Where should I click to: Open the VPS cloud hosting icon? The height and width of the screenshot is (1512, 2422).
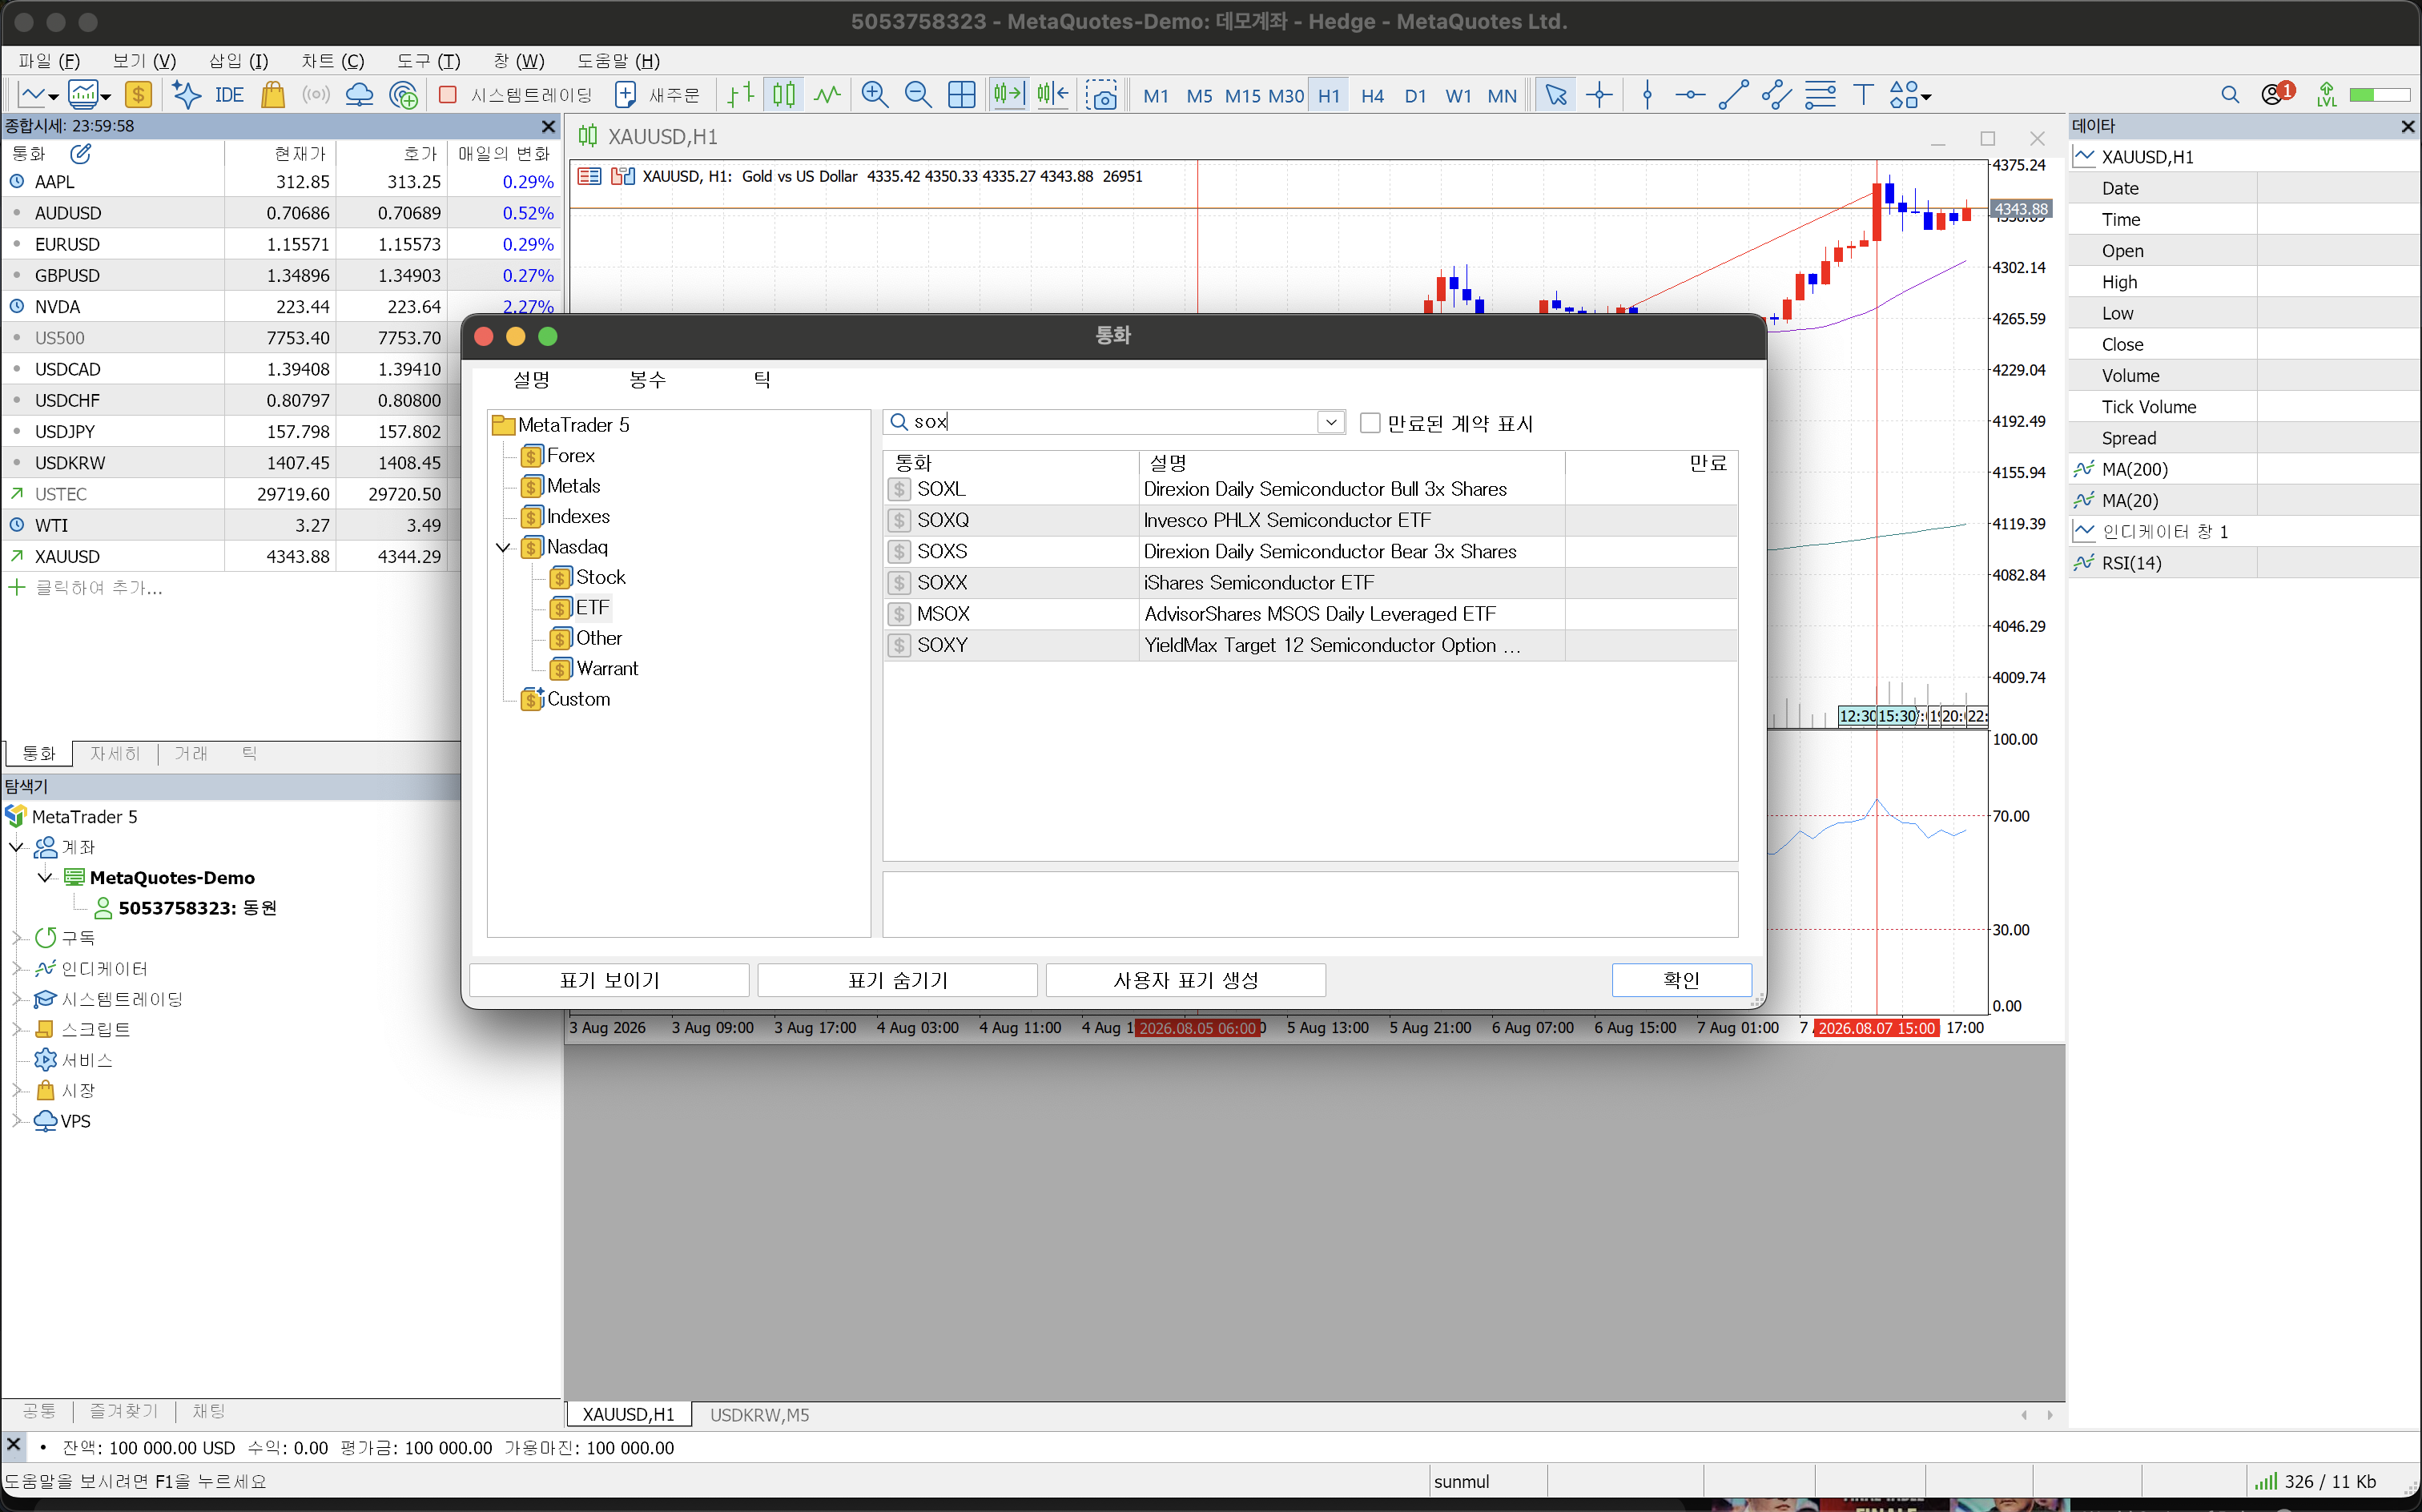pos(359,95)
